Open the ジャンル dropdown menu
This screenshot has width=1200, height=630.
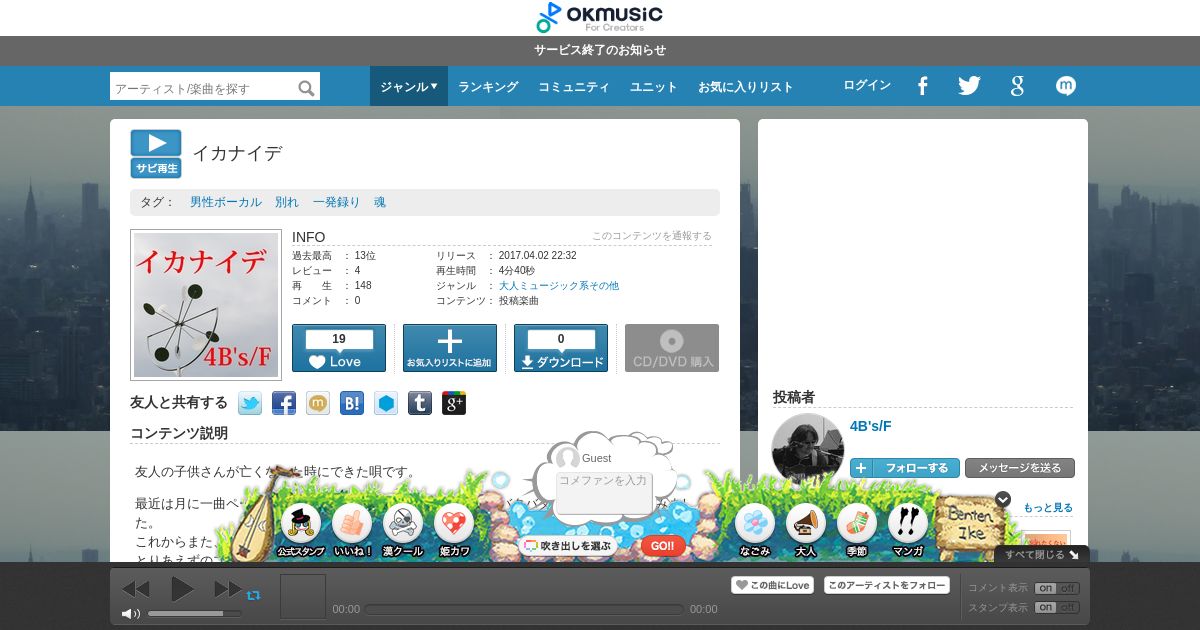point(409,87)
